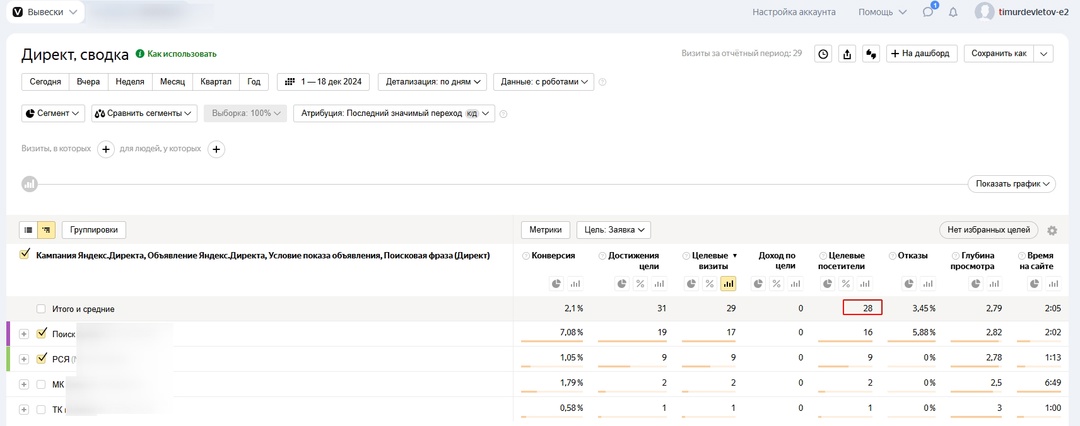Show percent values for Достижения цели column
Image resolution: width=1080 pixels, height=426 pixels.
(640, 283)
